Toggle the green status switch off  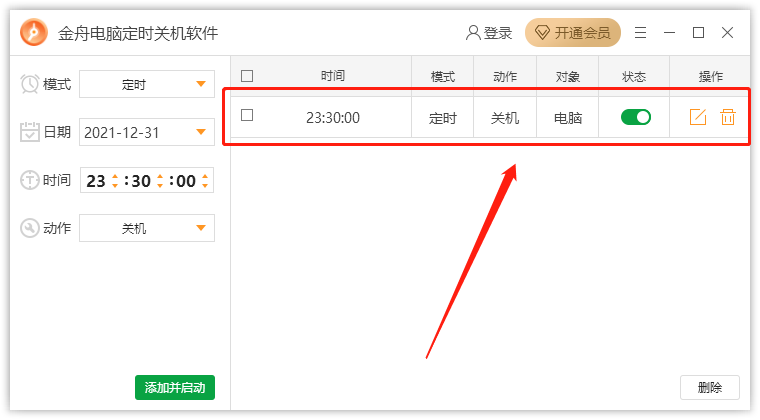point(636,117)
